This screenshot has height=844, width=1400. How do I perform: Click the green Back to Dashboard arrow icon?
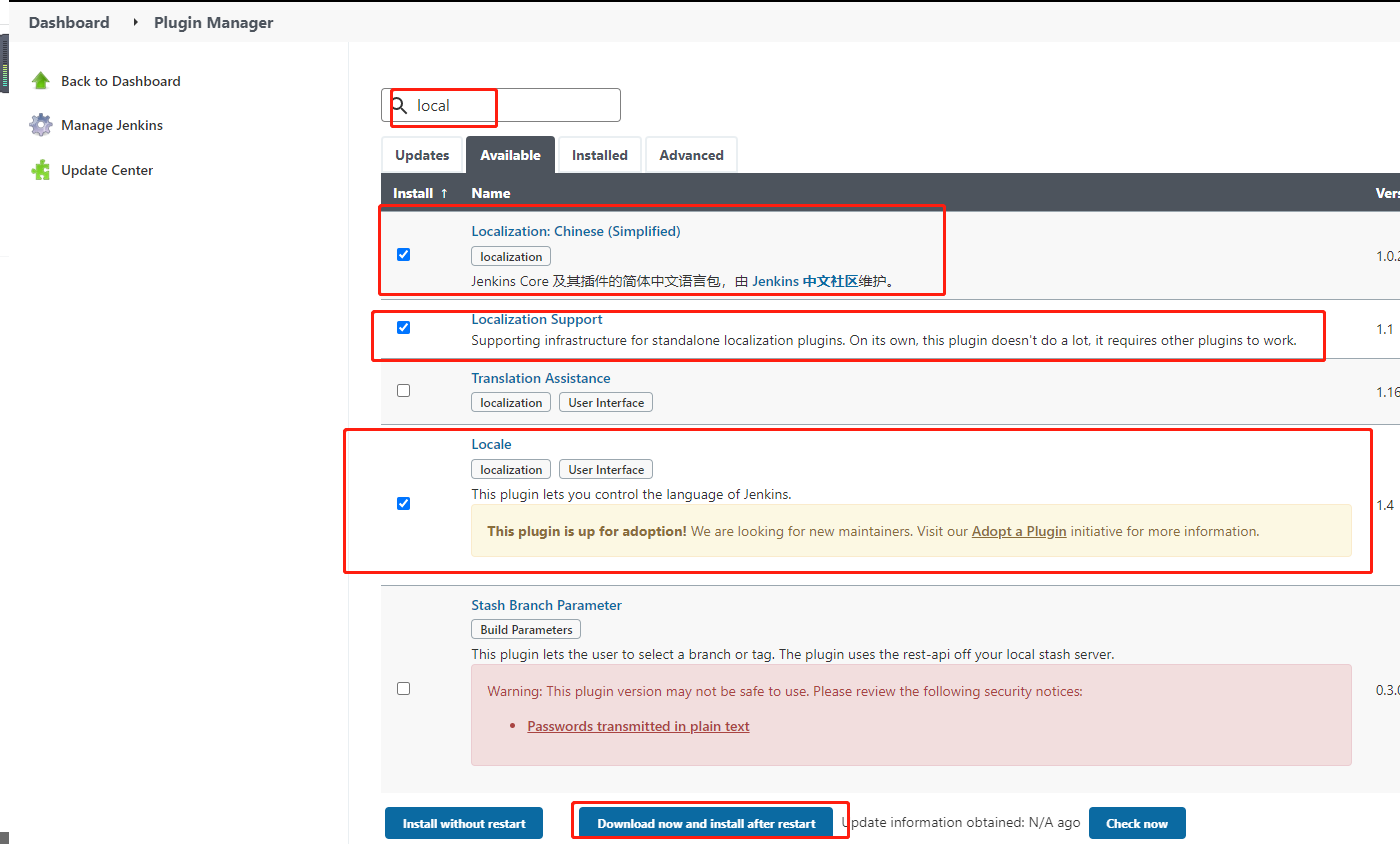coord(41,81)
